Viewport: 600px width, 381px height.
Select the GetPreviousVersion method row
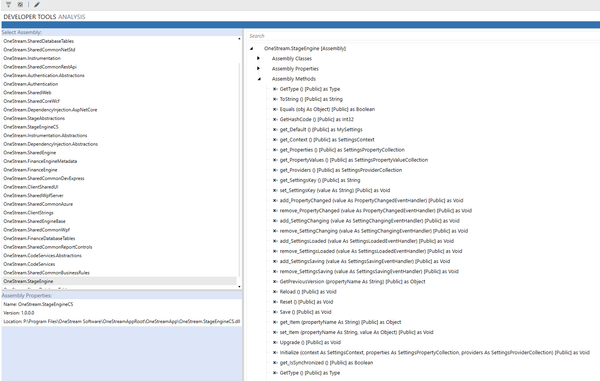coord(352,282)
